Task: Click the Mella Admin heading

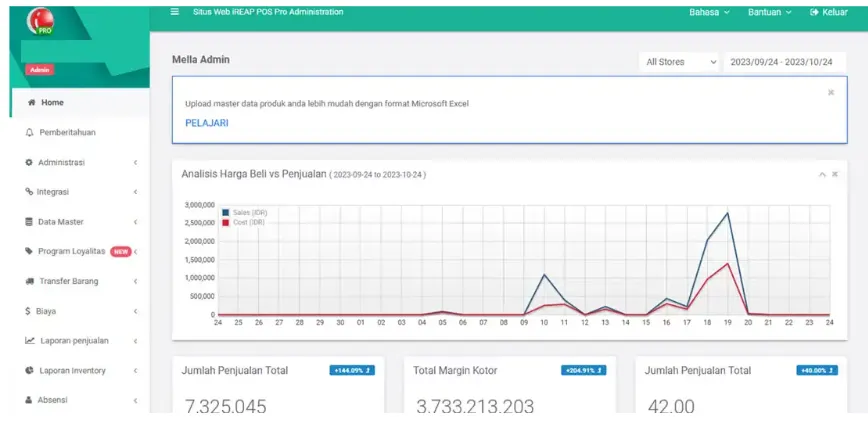Action: [200, 60]
